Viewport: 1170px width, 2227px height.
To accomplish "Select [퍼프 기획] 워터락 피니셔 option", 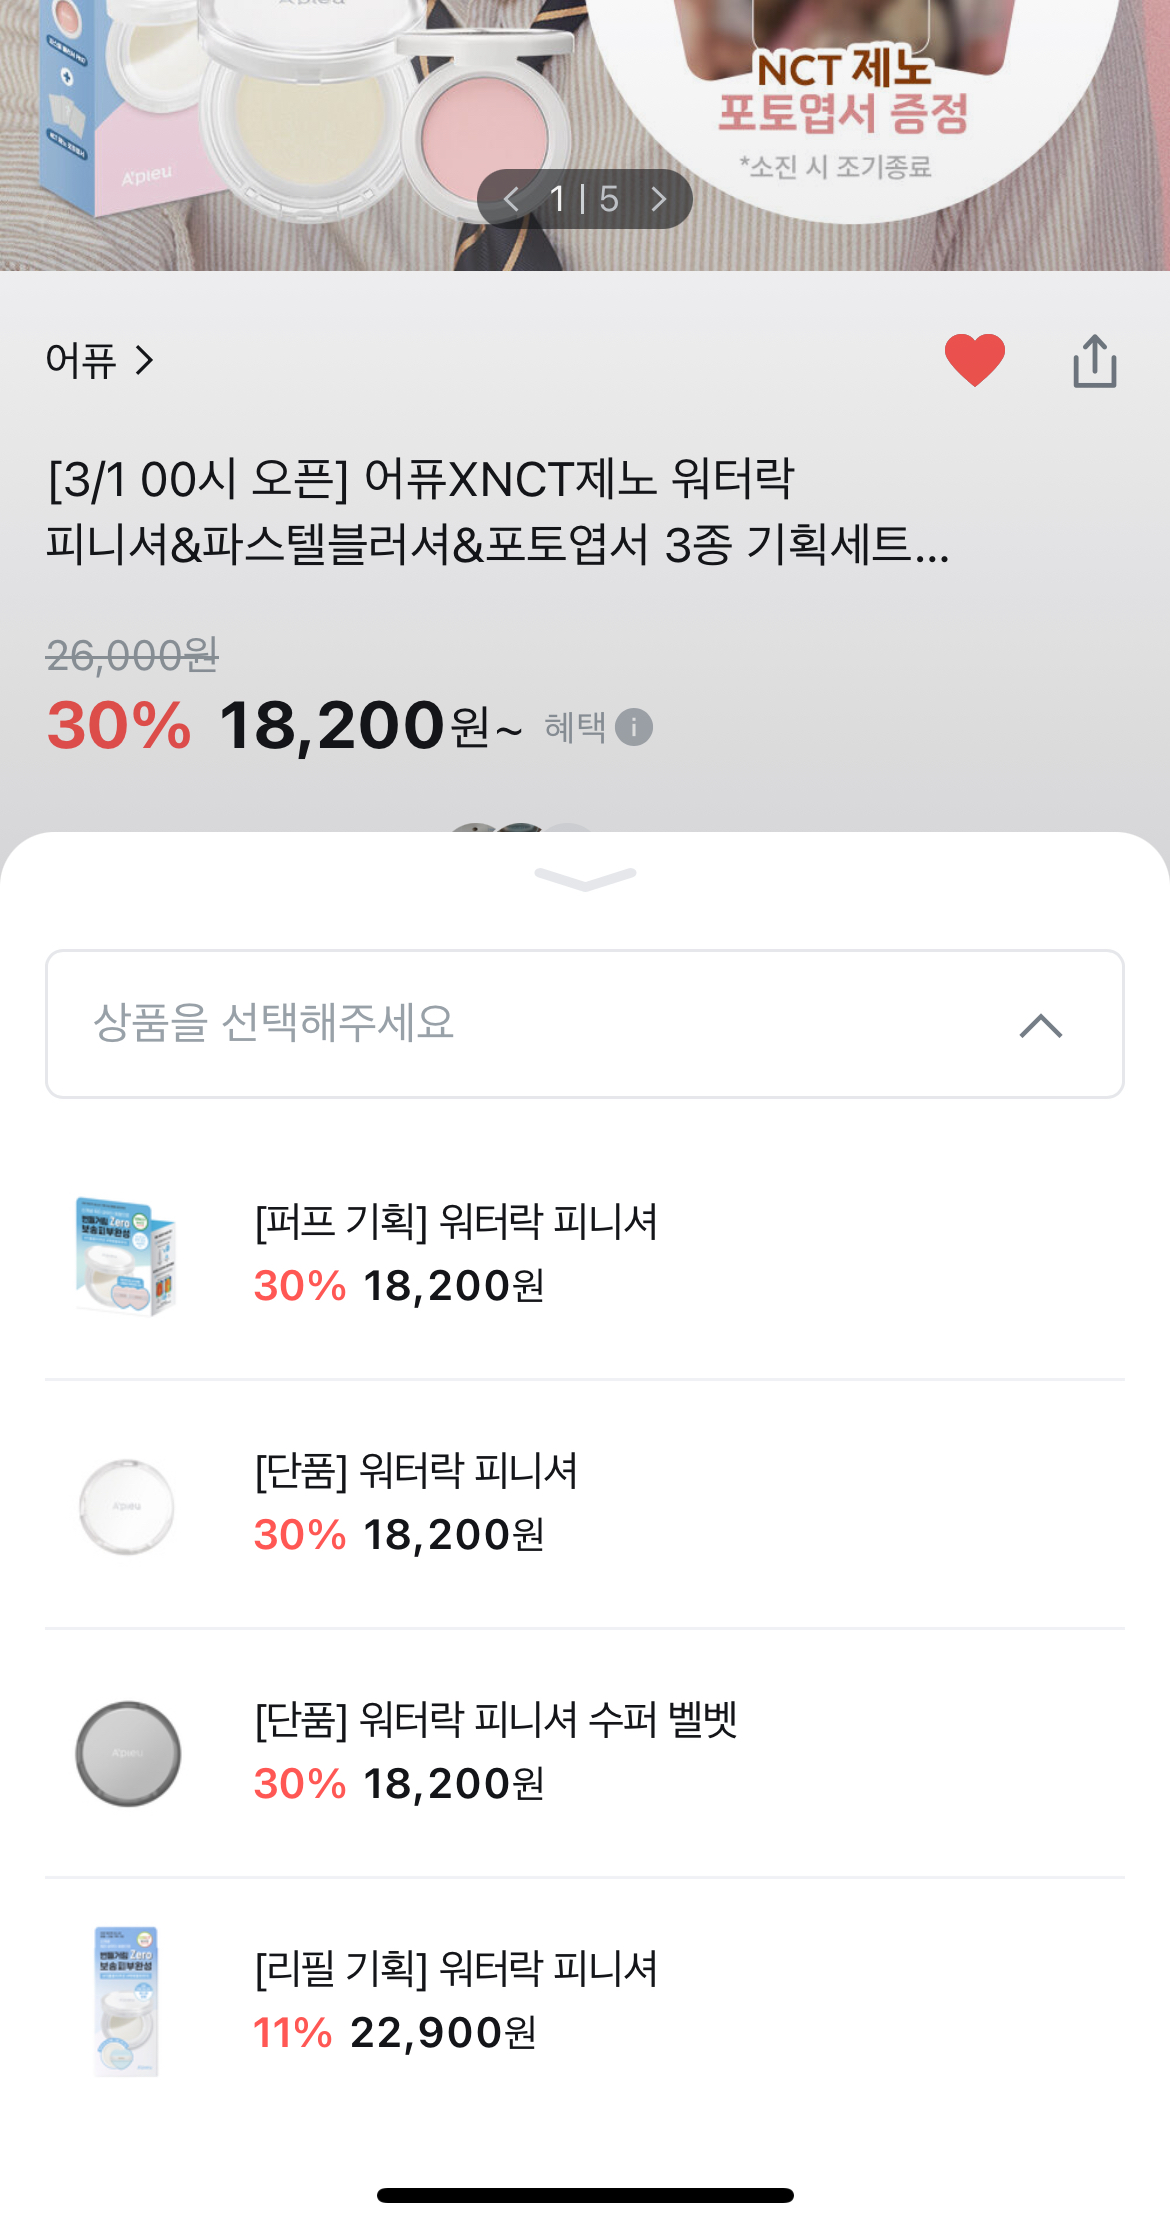I will 456,1222.
